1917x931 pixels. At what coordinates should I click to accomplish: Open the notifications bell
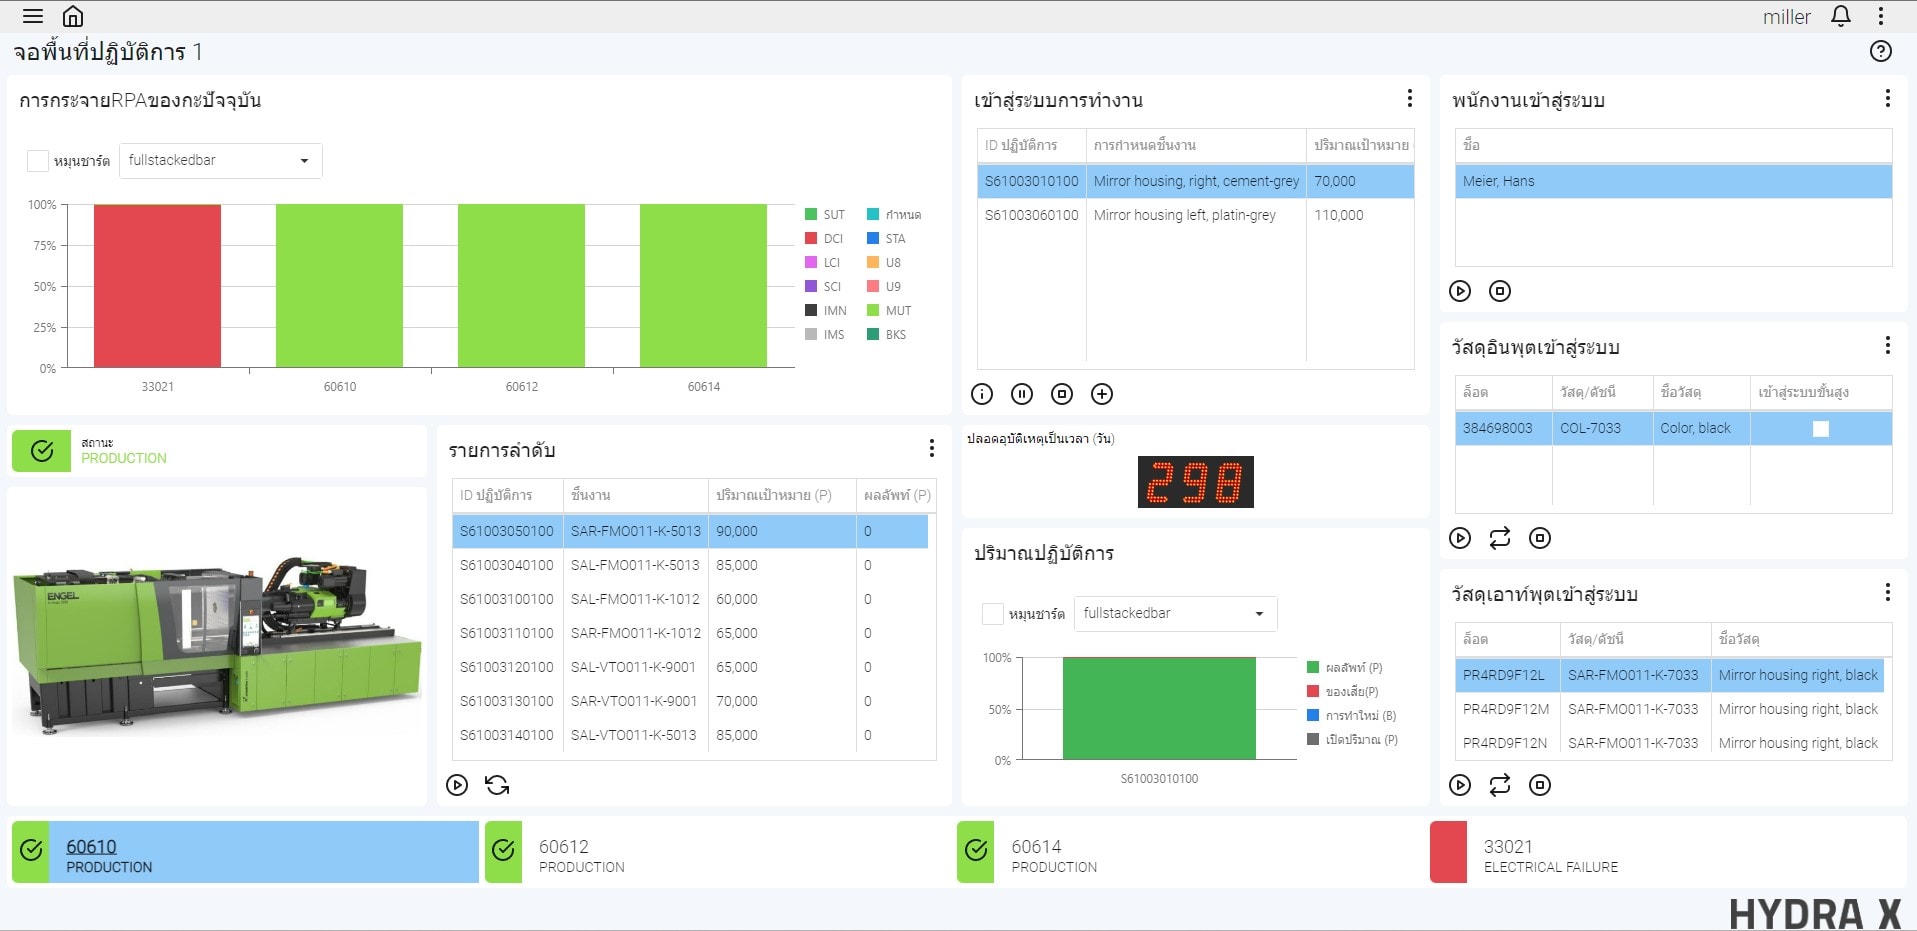(x=1840, y=16)
